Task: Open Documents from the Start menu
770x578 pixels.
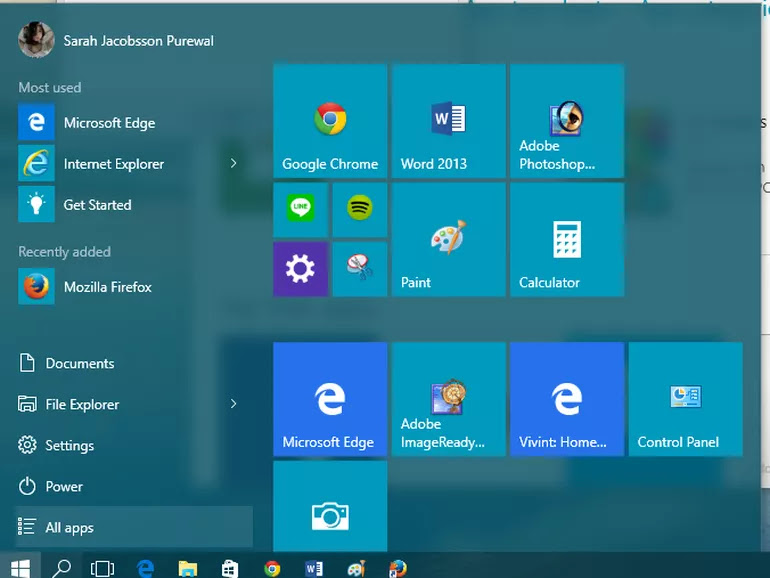Action: (x=133, y=363)
